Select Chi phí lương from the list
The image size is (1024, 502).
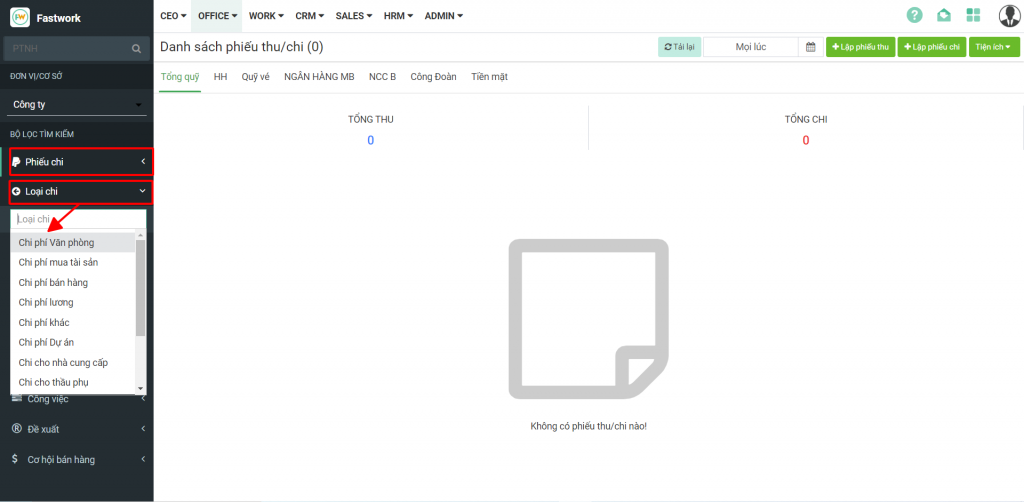(x=46, y=302)
